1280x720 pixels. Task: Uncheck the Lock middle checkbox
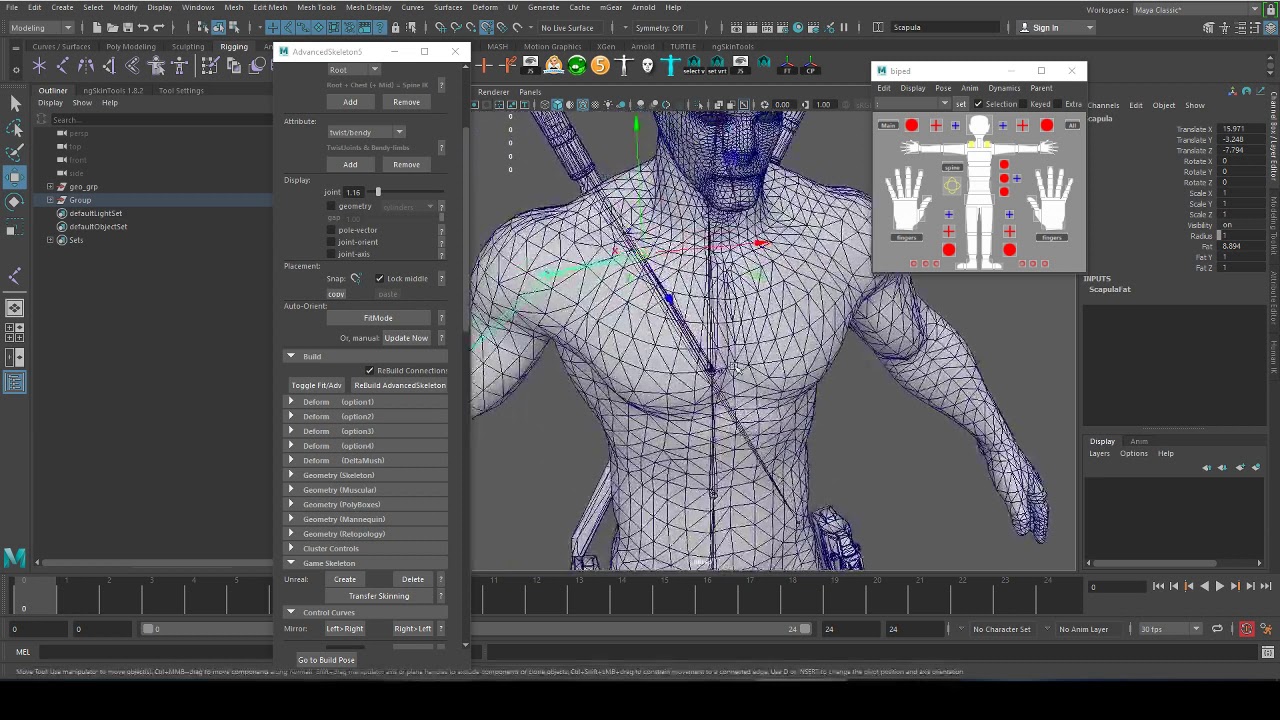pyautogui.click(x=379, y=278)
